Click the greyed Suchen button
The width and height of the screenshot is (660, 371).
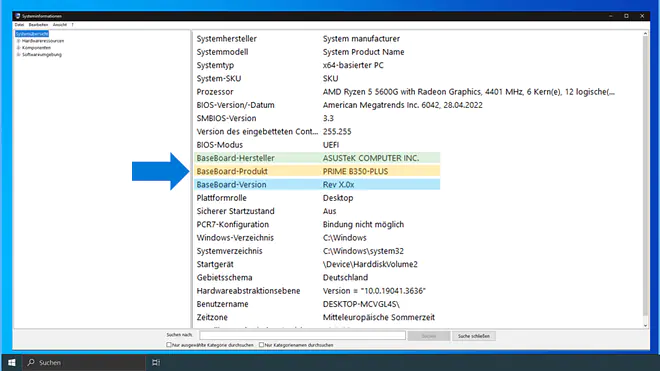pos(428,336)
